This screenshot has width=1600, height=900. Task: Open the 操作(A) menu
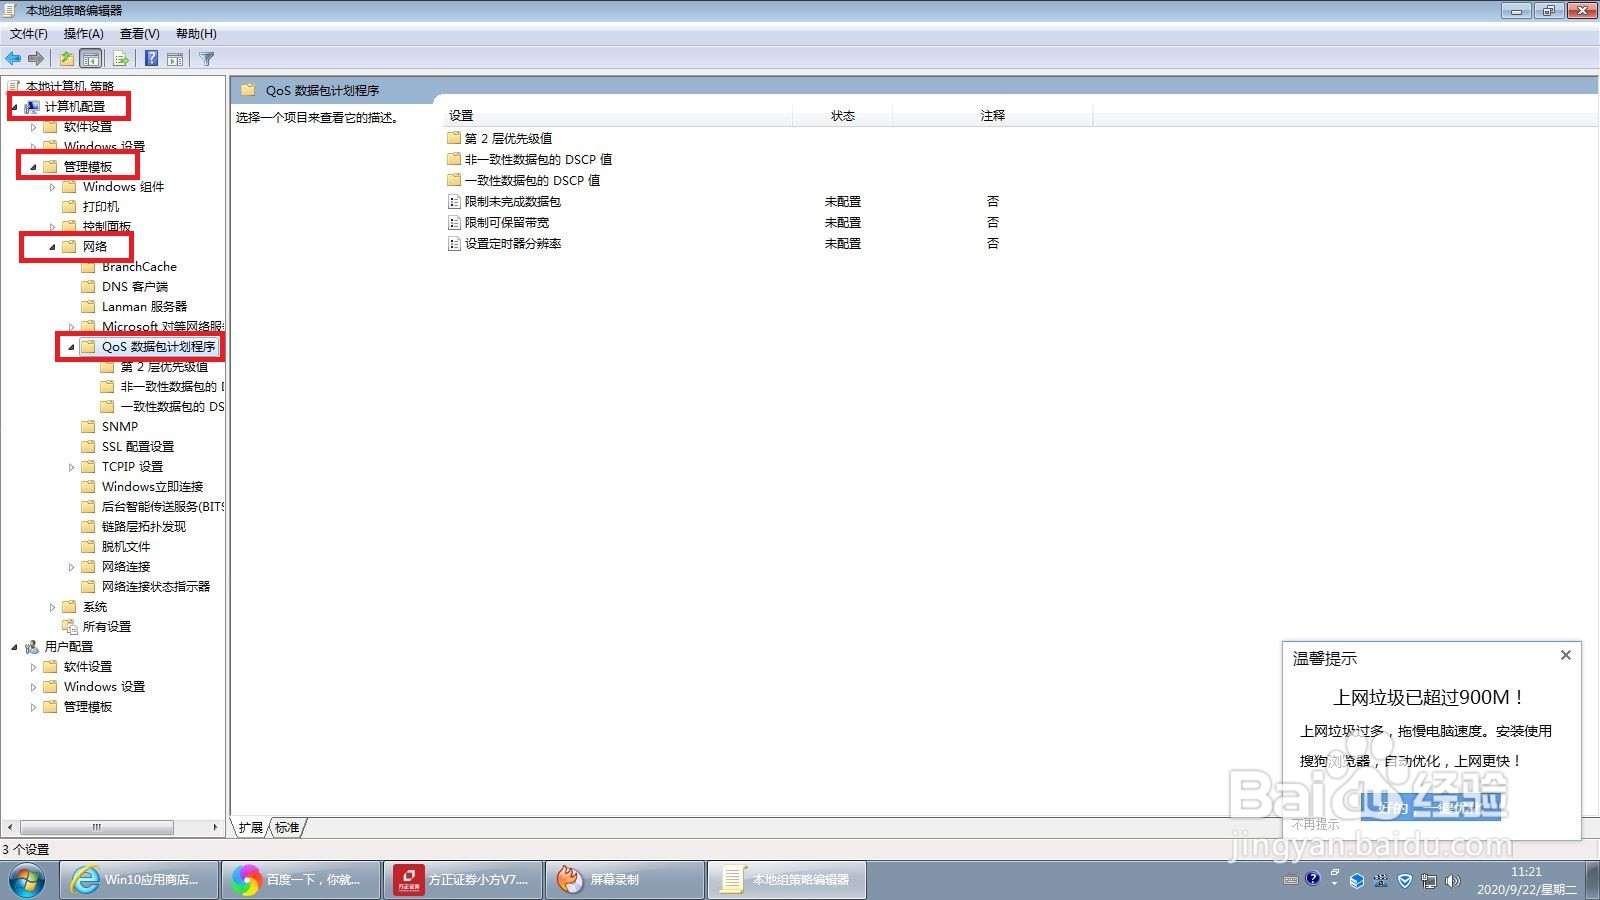click(x=85, y=33)
